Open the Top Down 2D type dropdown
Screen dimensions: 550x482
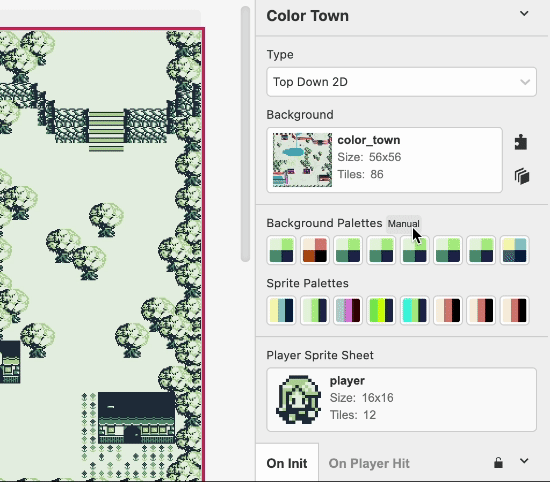pos(401,82)
